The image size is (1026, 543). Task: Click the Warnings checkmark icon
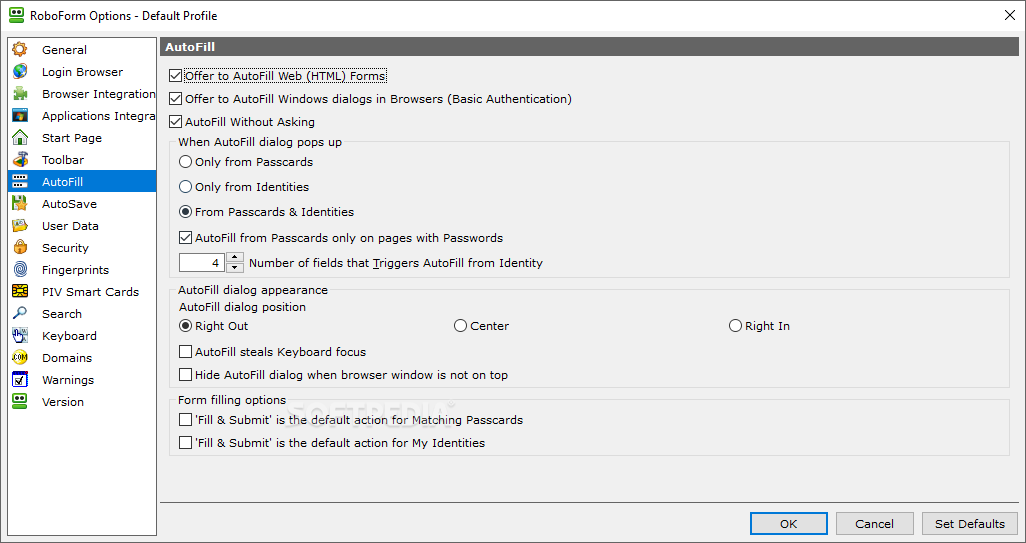20,380
